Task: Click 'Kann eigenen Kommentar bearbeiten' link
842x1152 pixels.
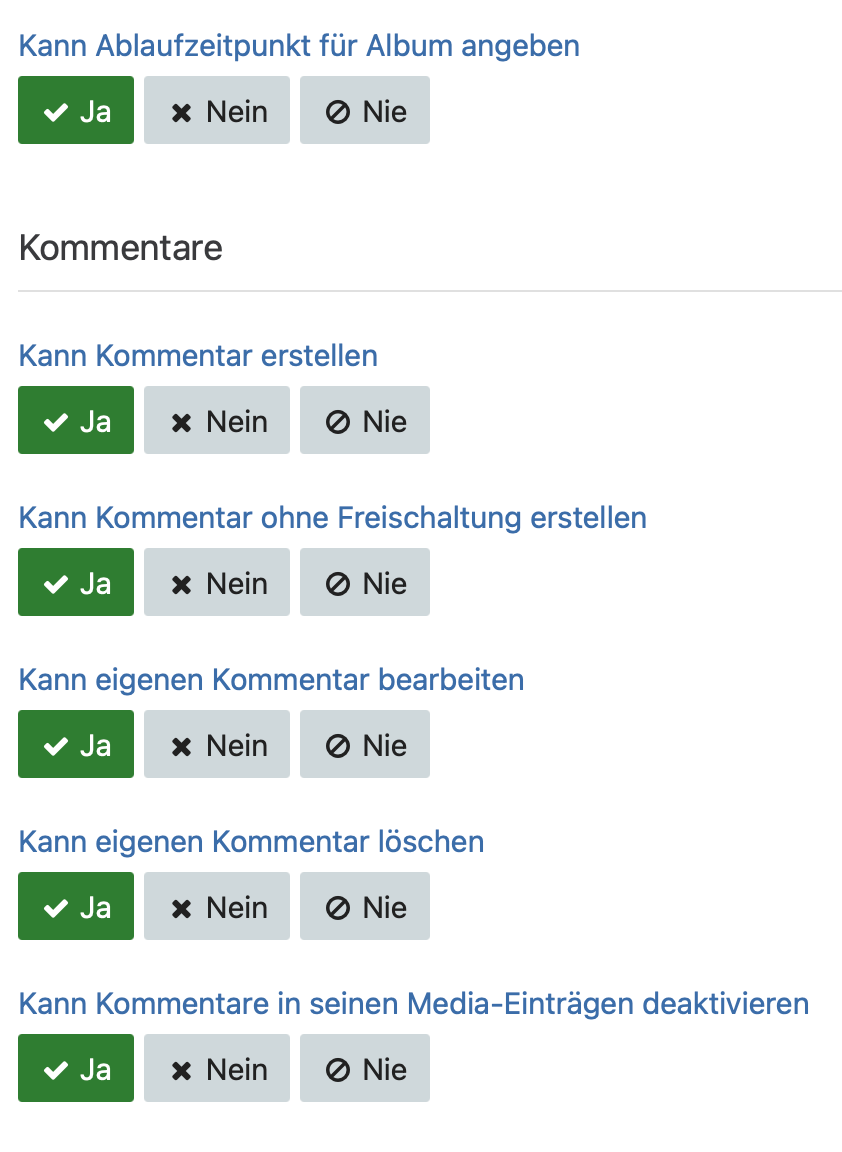Action: click(271, 680)
